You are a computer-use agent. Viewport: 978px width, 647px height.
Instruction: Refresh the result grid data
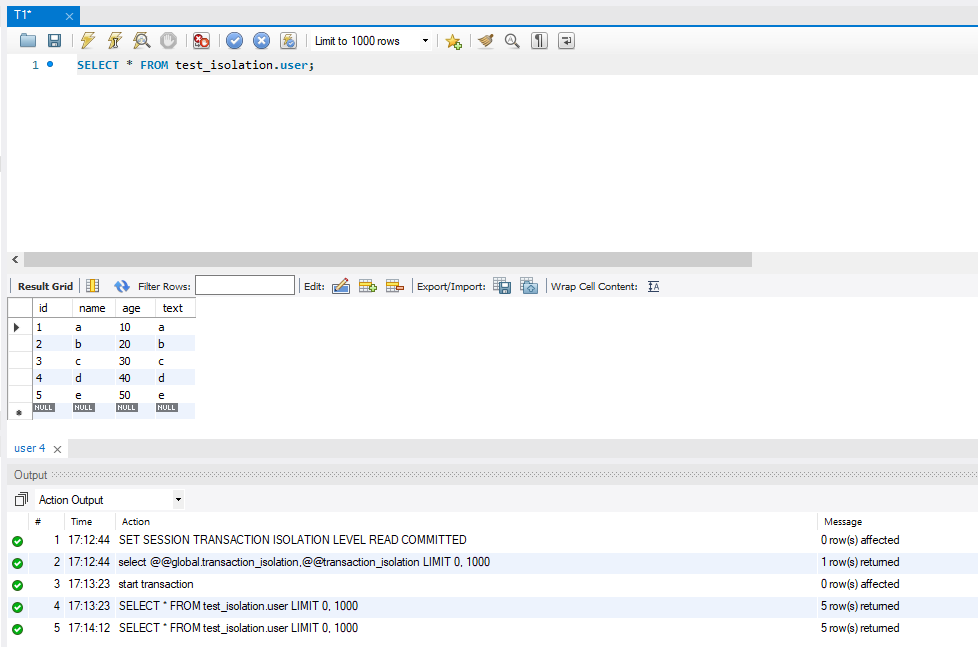(122, 286)
